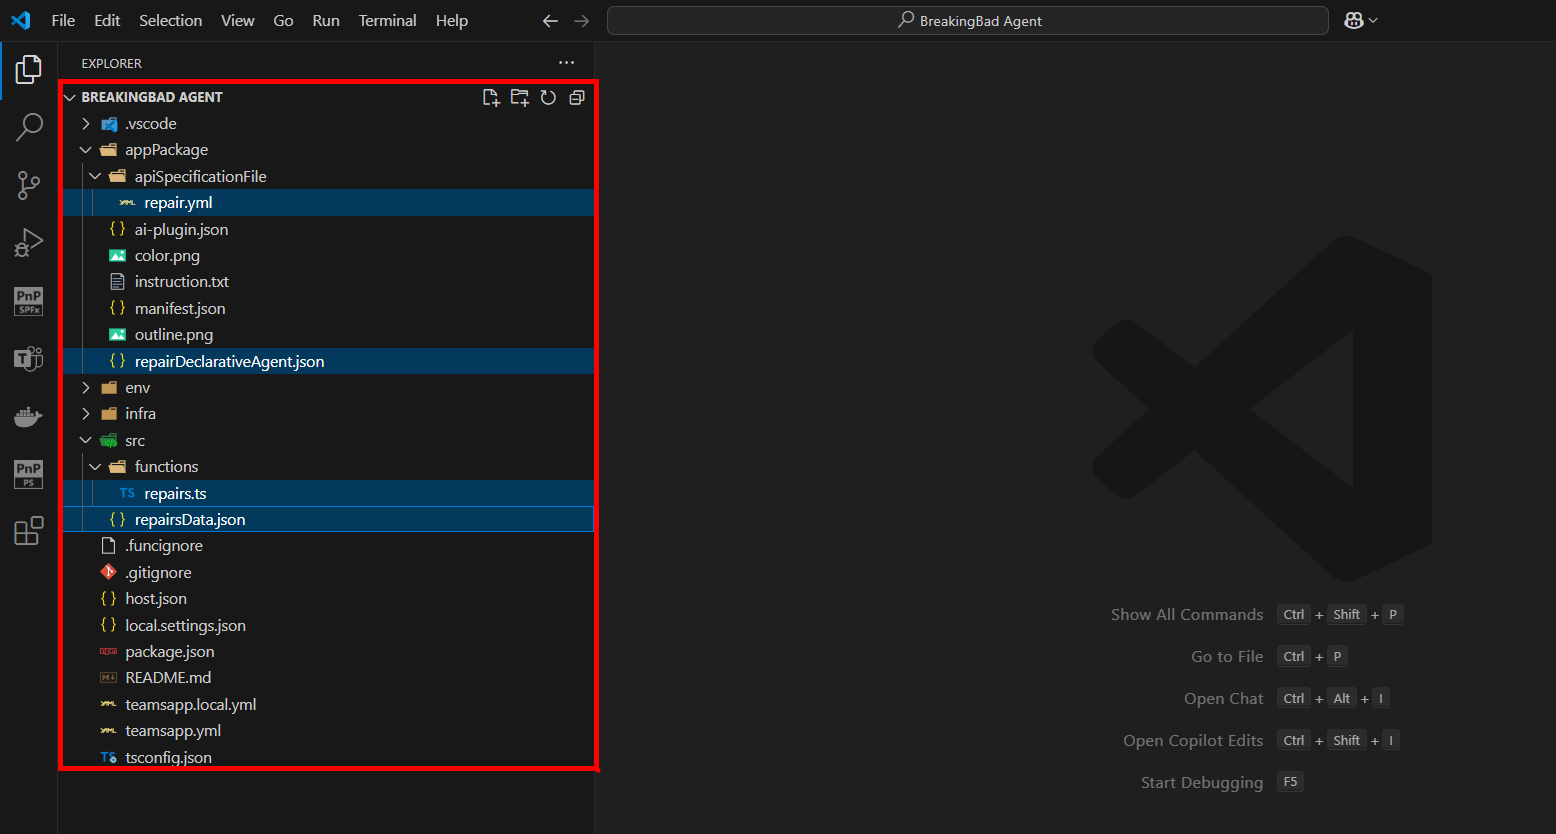Image resolution: width=1556 pixels, height=834 pixels.
Task: Open the Docker extension icon
Action: pos(29,416)
